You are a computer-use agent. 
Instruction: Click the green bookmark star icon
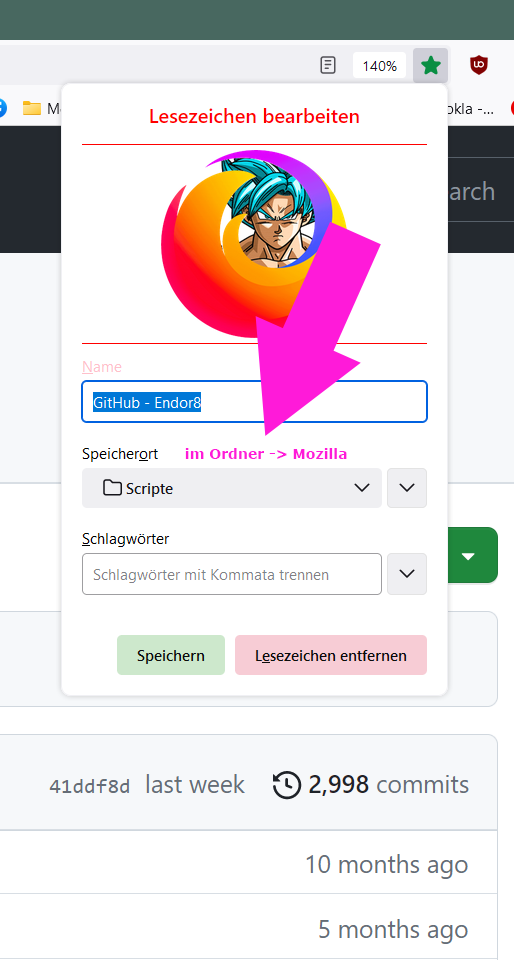[431, 66]
